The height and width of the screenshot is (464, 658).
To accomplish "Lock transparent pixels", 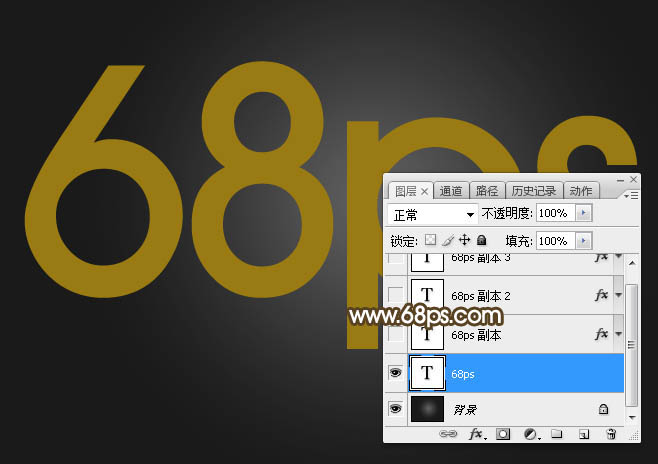I will click(431, 240).
